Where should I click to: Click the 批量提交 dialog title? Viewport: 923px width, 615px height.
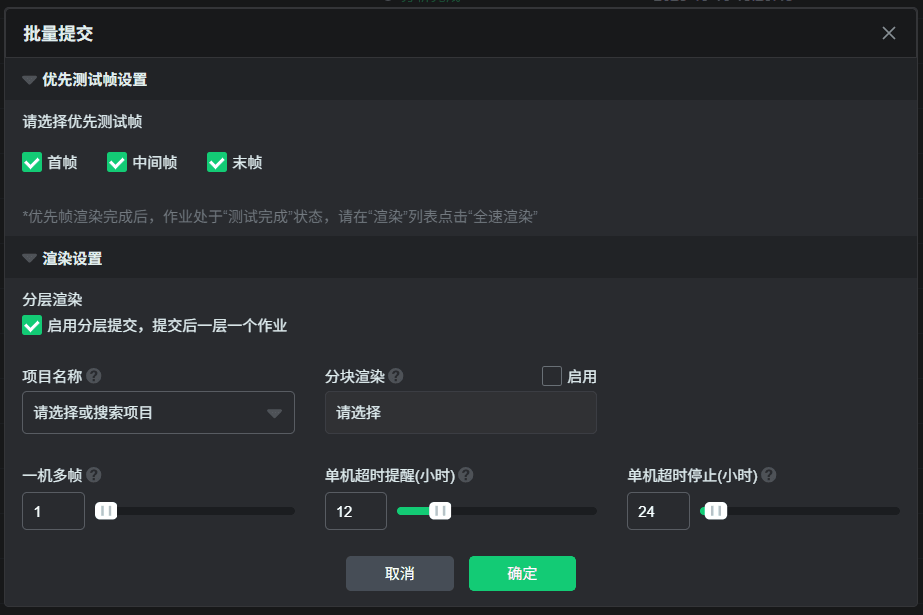58,34
